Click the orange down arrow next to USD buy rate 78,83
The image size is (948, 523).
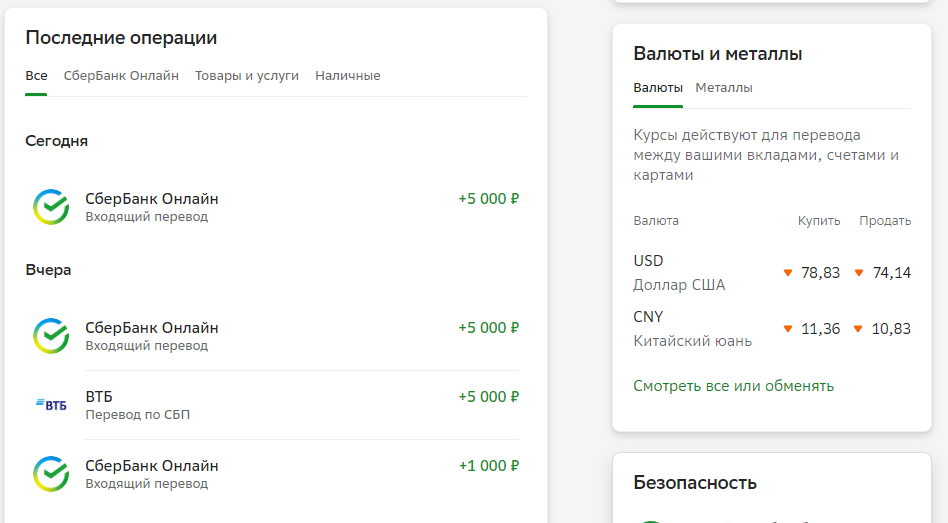tap(788, 273)
